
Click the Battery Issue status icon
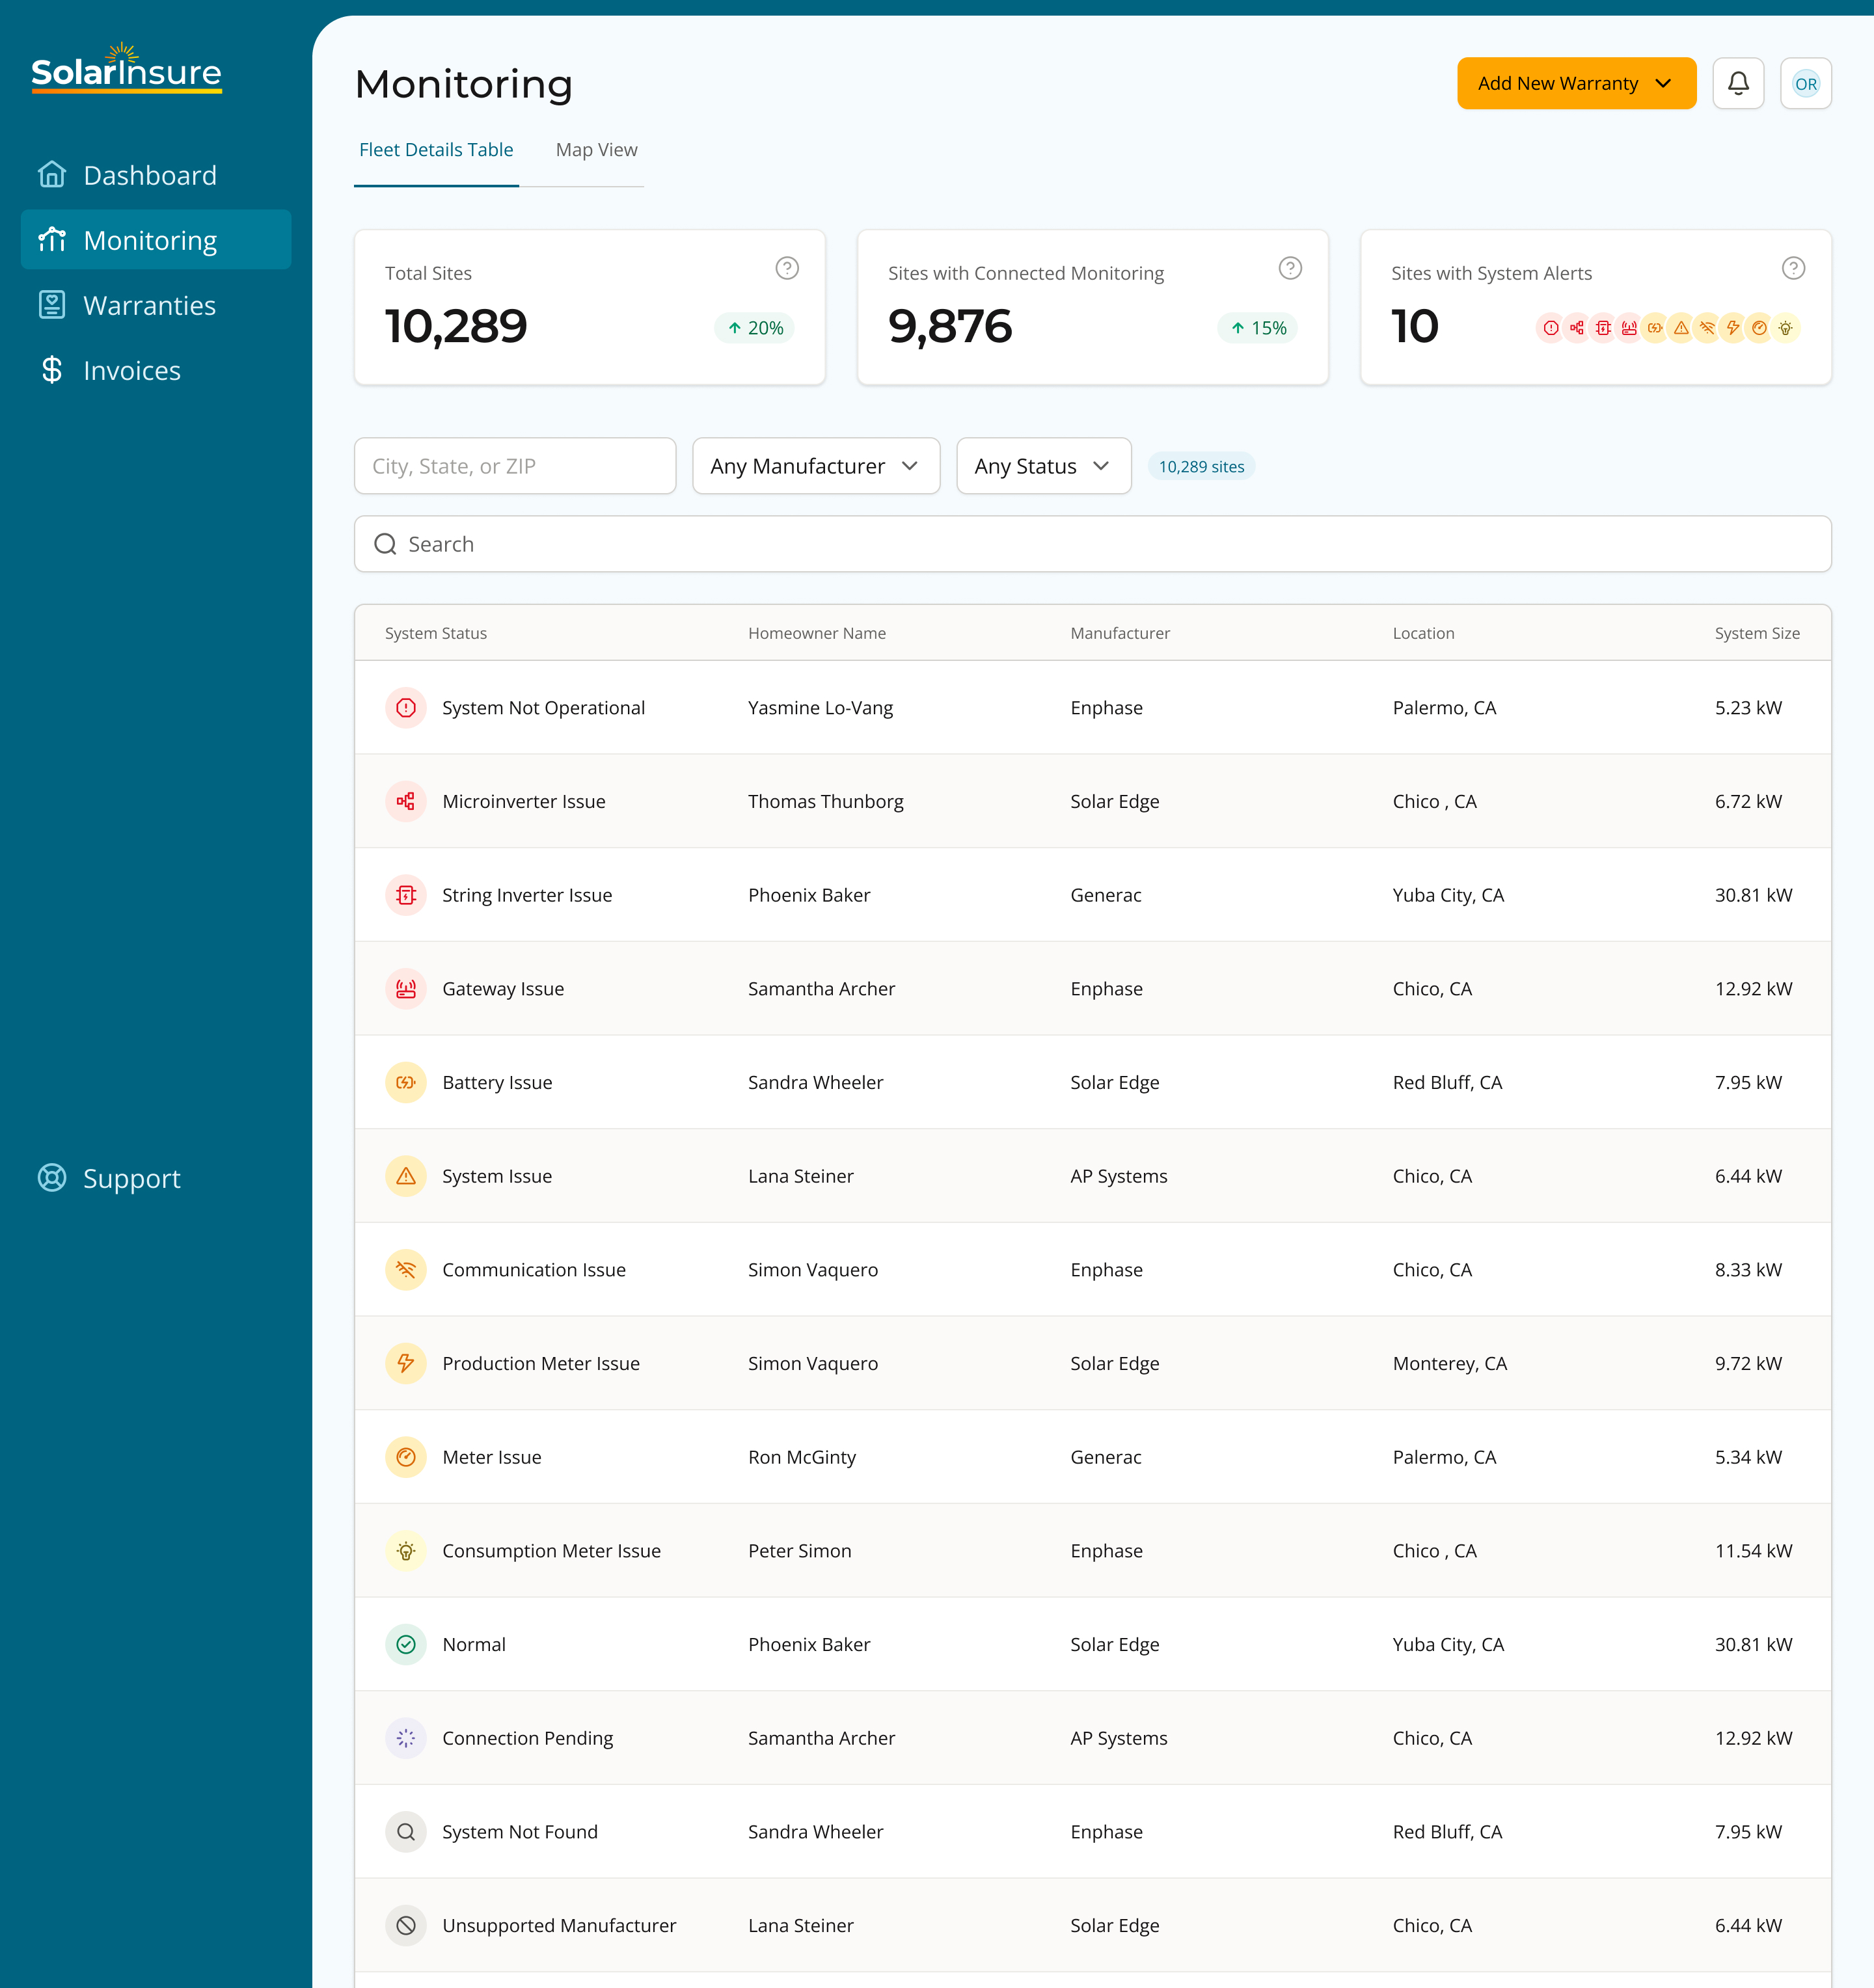pyautogui.click(x=406, y=1082)
